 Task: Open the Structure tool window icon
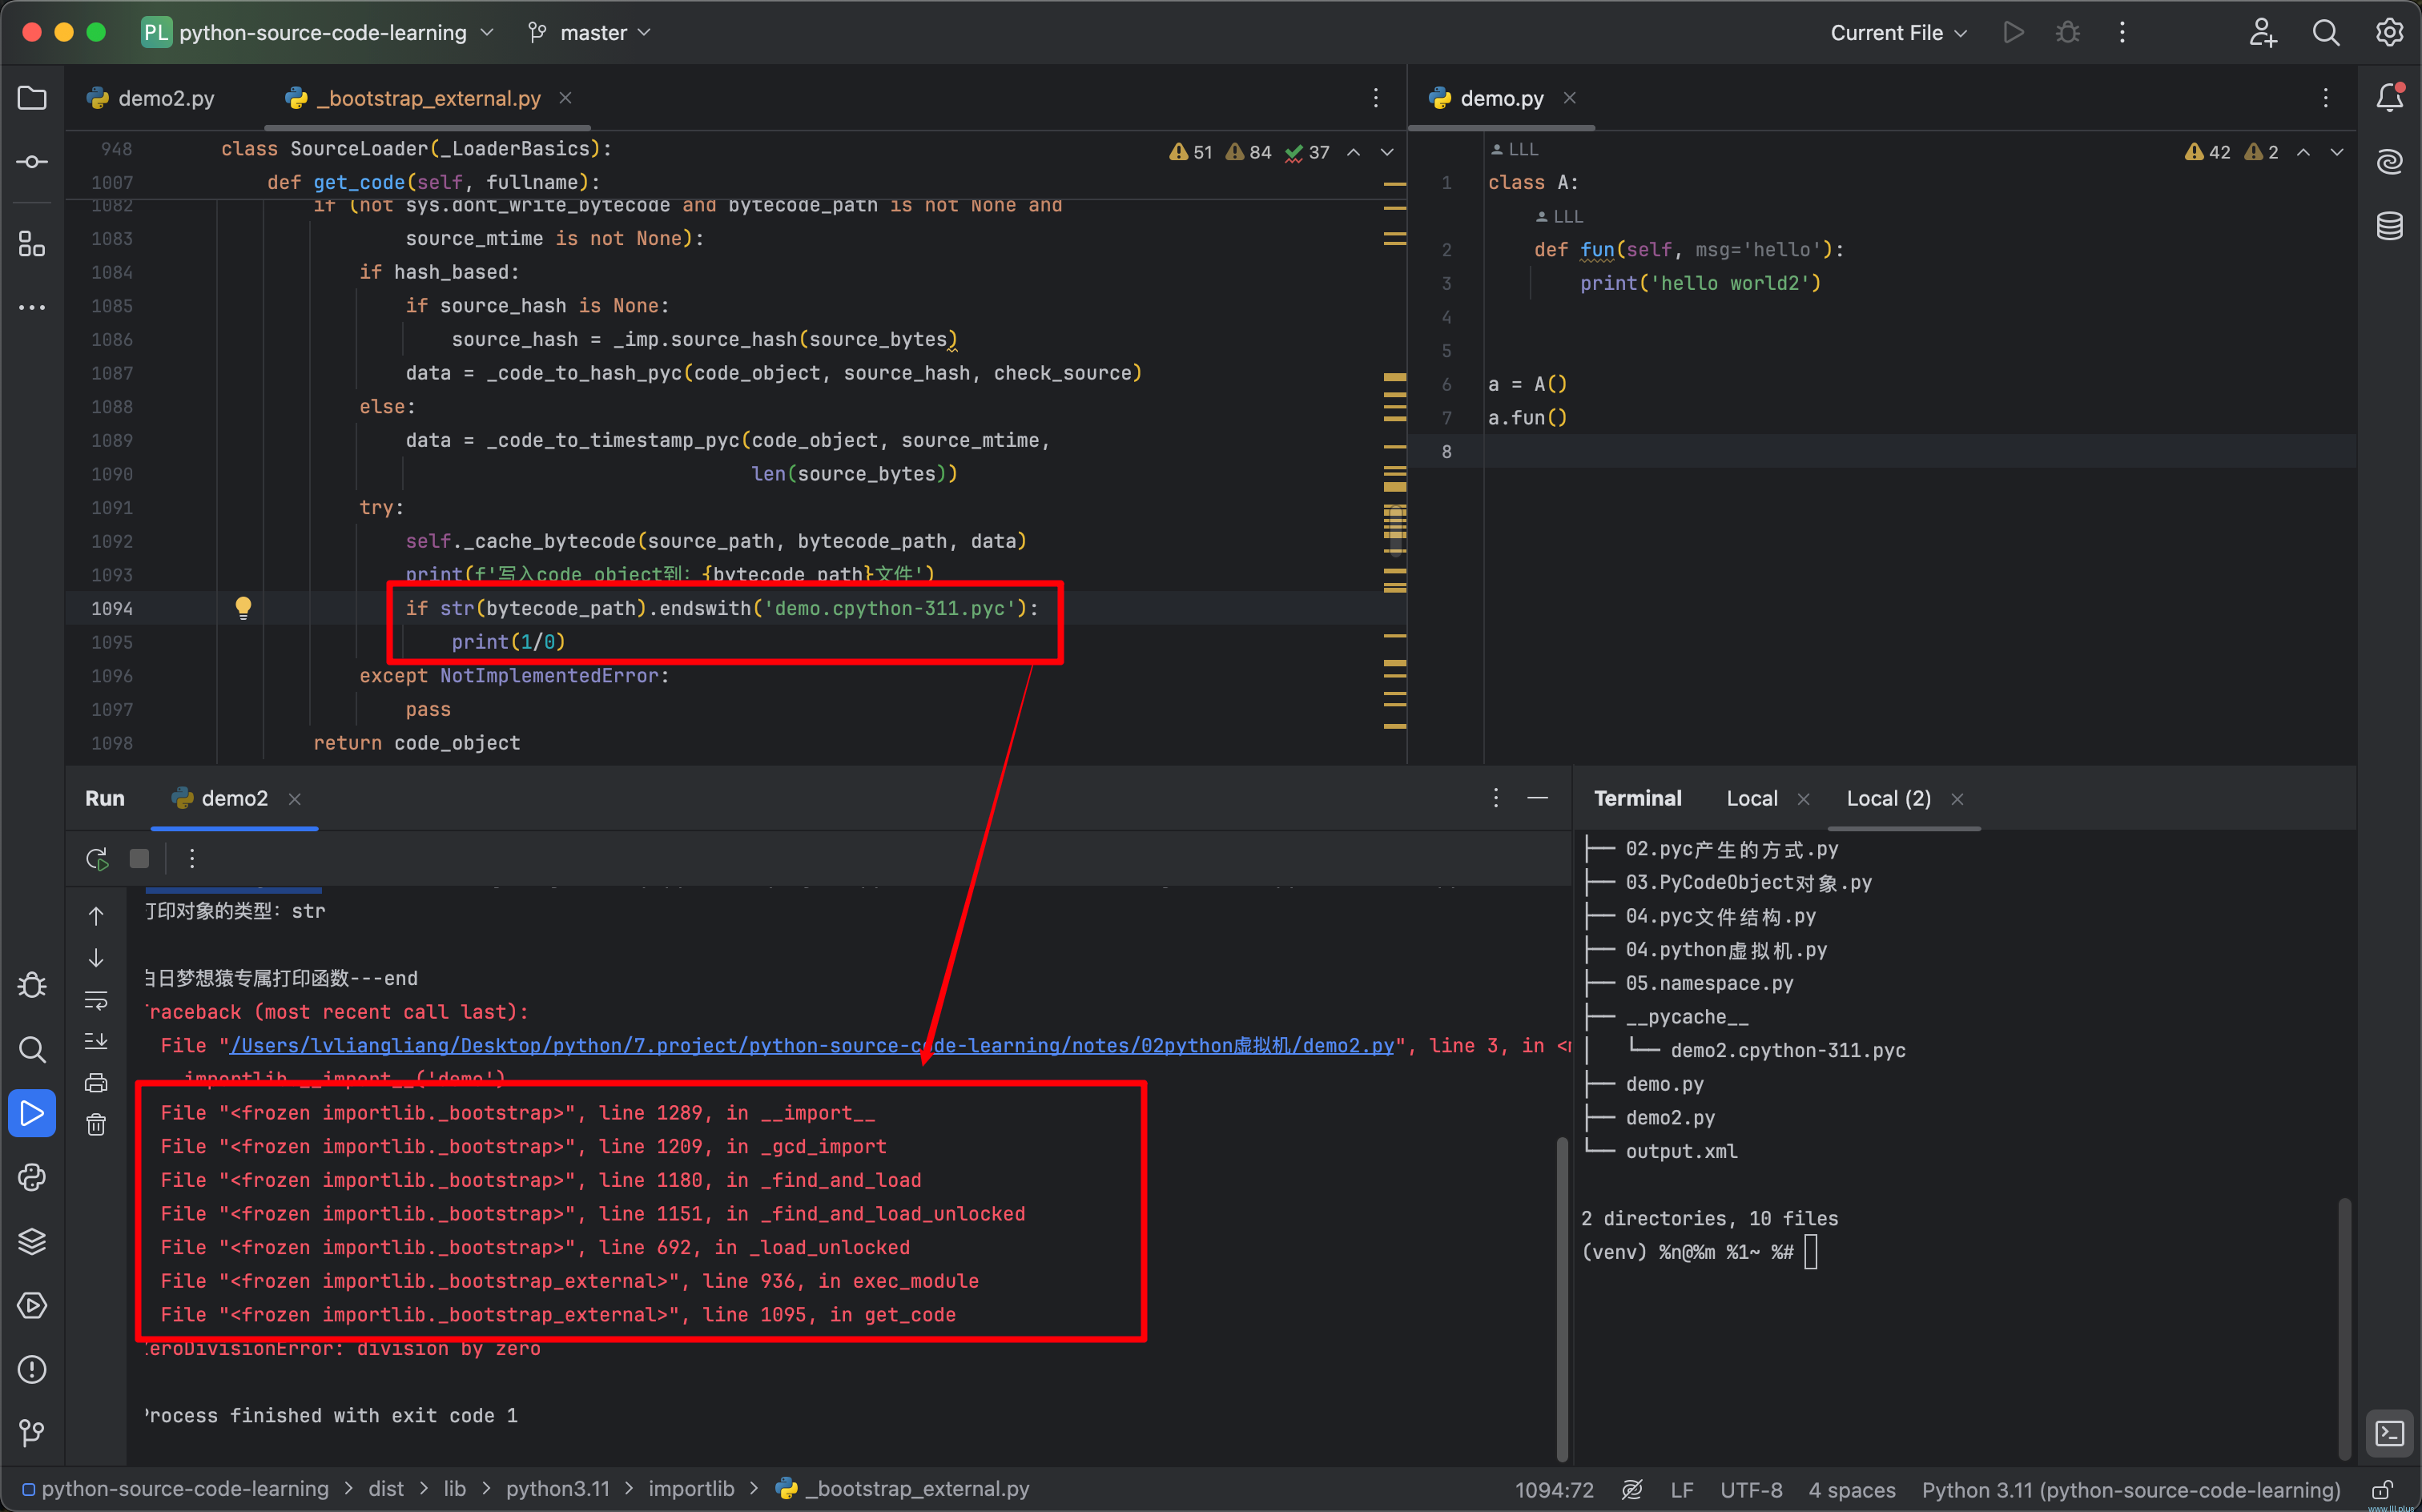coord(32,243)
